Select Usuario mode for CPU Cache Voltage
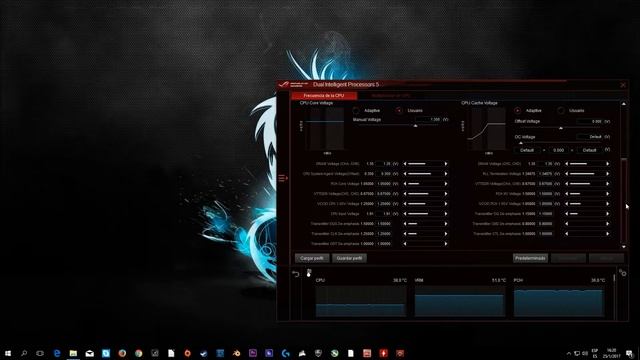Image resolution: width=640 pixels, height=360 pixels. point(561,111)
